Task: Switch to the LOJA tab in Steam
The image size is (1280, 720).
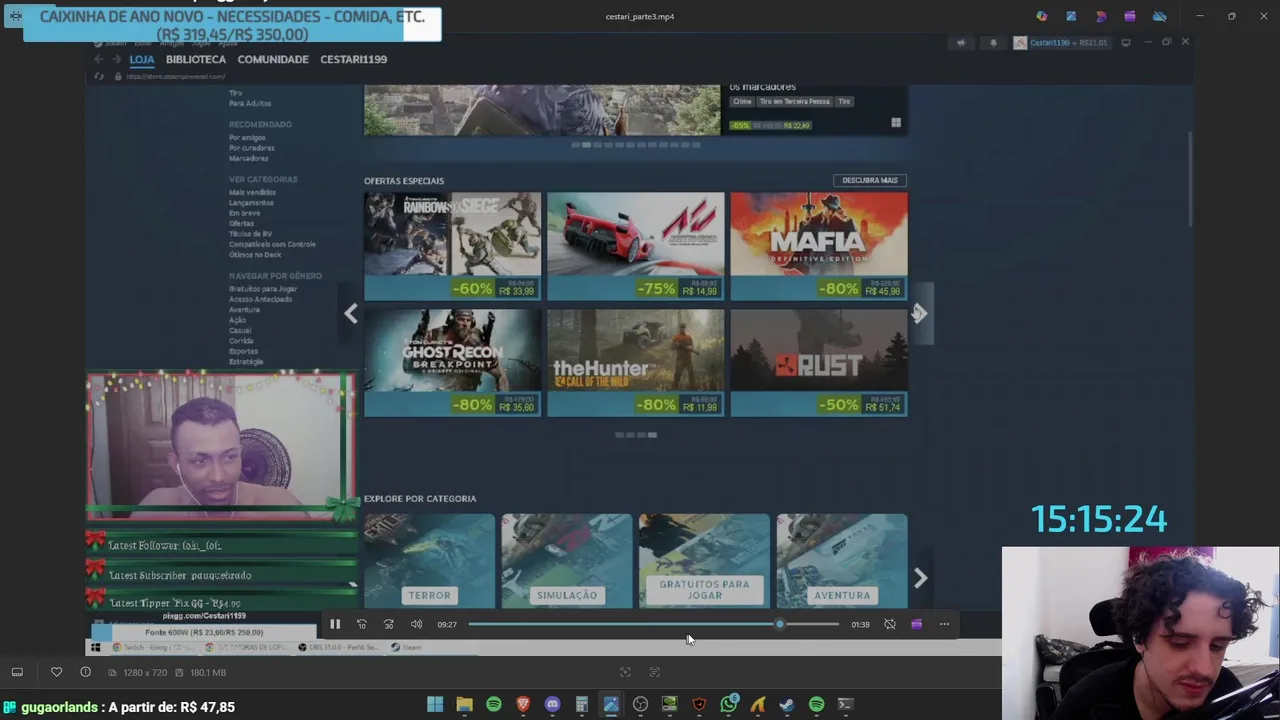Action: (x=142, y=59)
